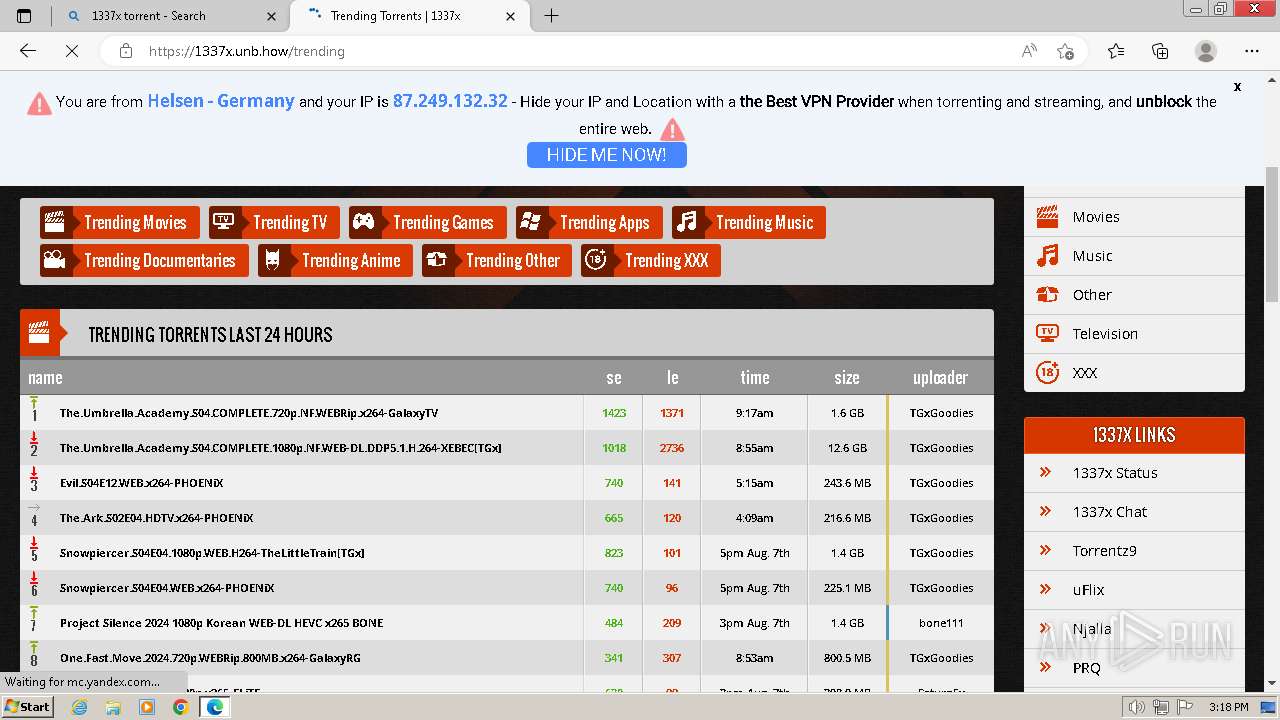Click the Movies clapperboard sidebar icon
Image resolution: width=1280 pixels, height=720 pixels.
click(x=1047, y=216)
